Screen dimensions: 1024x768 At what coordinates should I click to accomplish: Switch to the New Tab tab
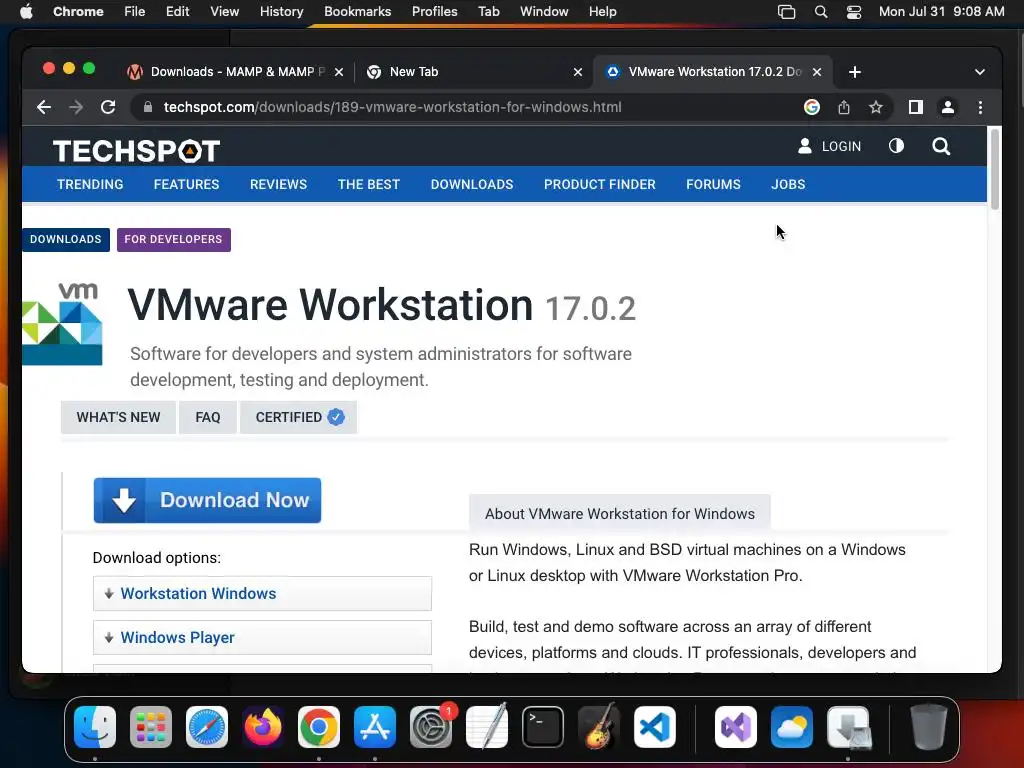point(473,72)
